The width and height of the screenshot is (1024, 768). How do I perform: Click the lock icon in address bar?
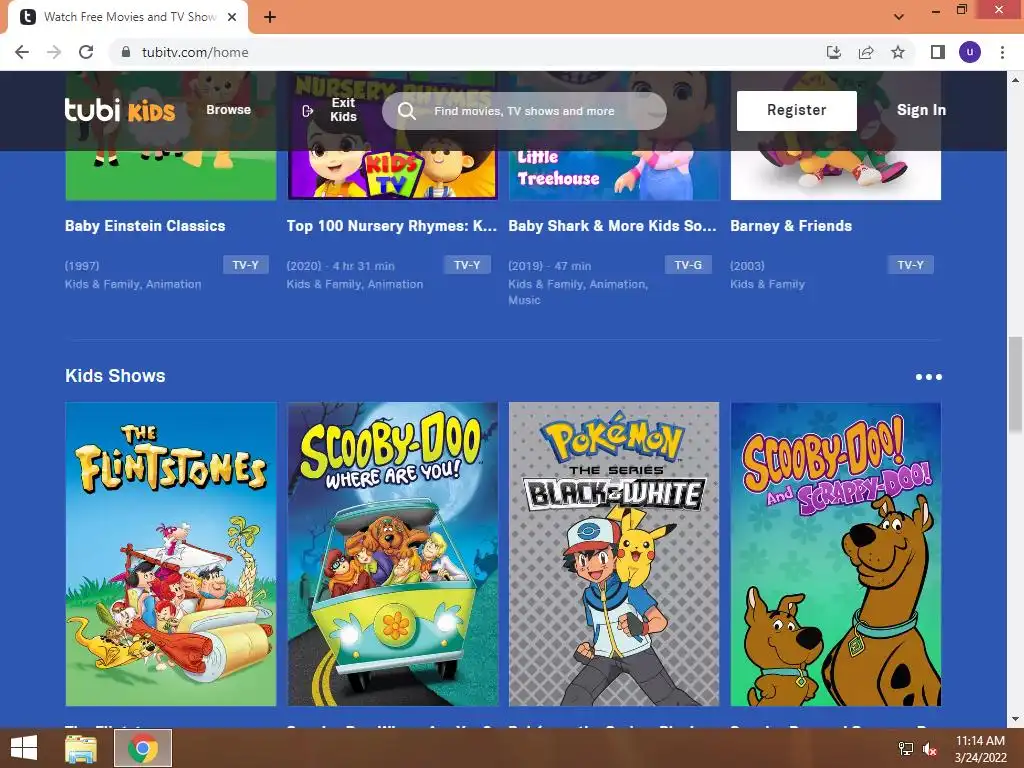pyautogui.click(x=126, y=52)
